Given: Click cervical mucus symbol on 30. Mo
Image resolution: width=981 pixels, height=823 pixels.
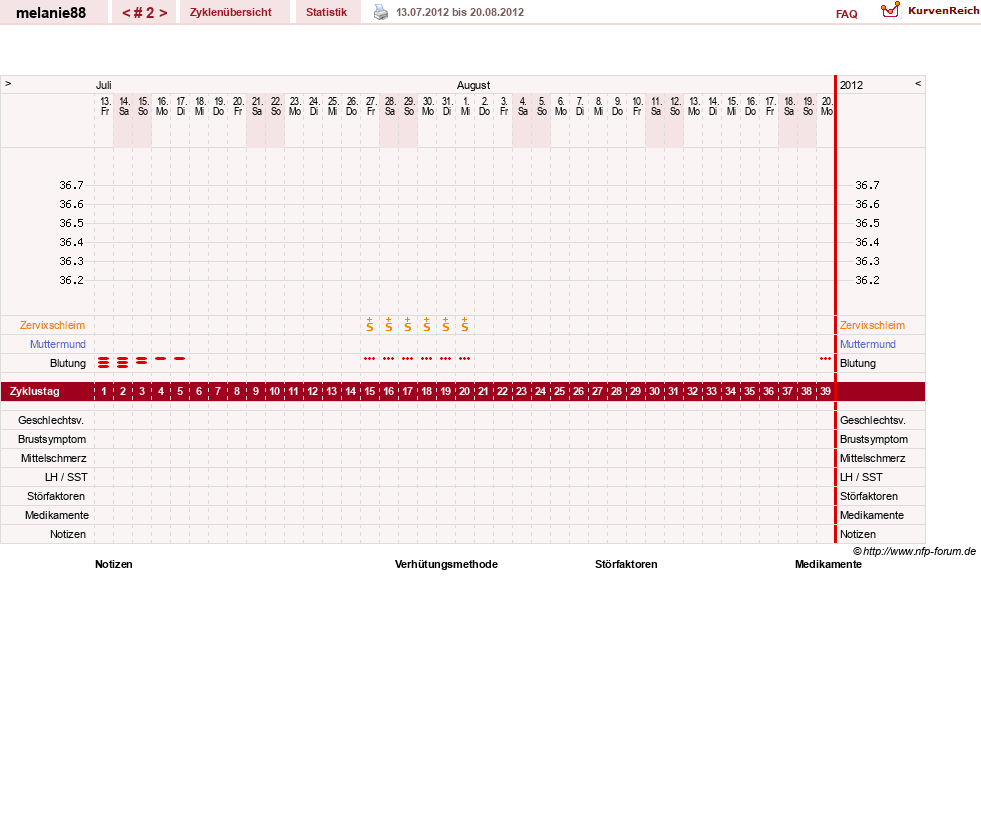Looking at the screenshot, I should (x=427, y=324).
